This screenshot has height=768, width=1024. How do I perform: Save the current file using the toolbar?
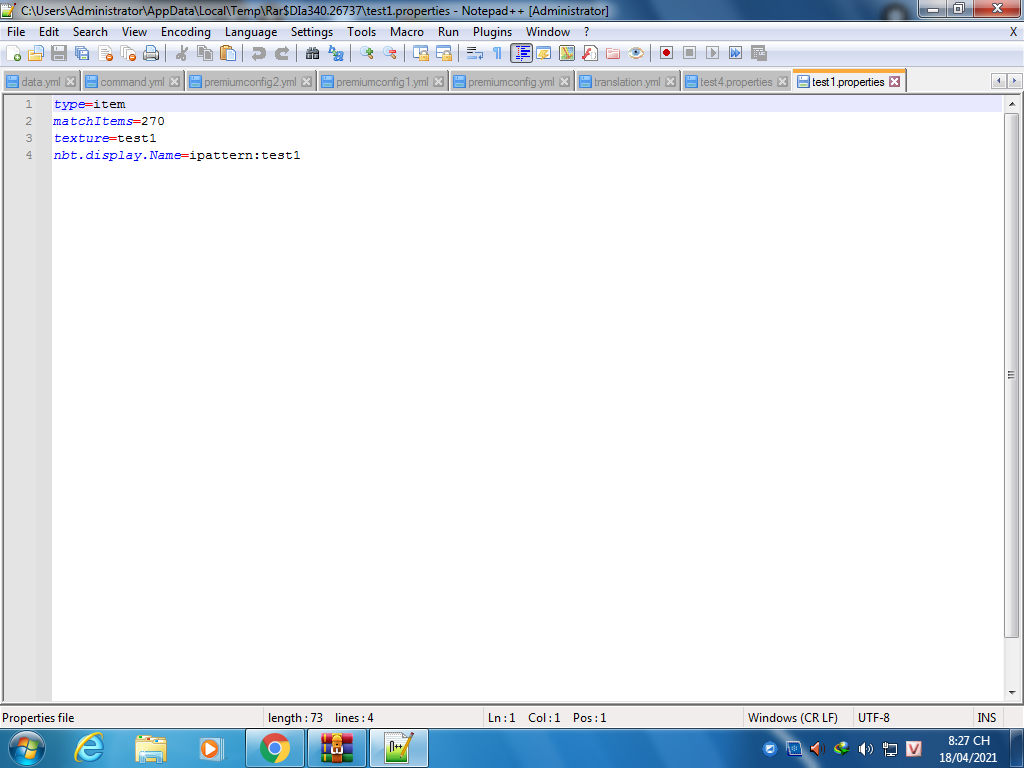(59, 54)
